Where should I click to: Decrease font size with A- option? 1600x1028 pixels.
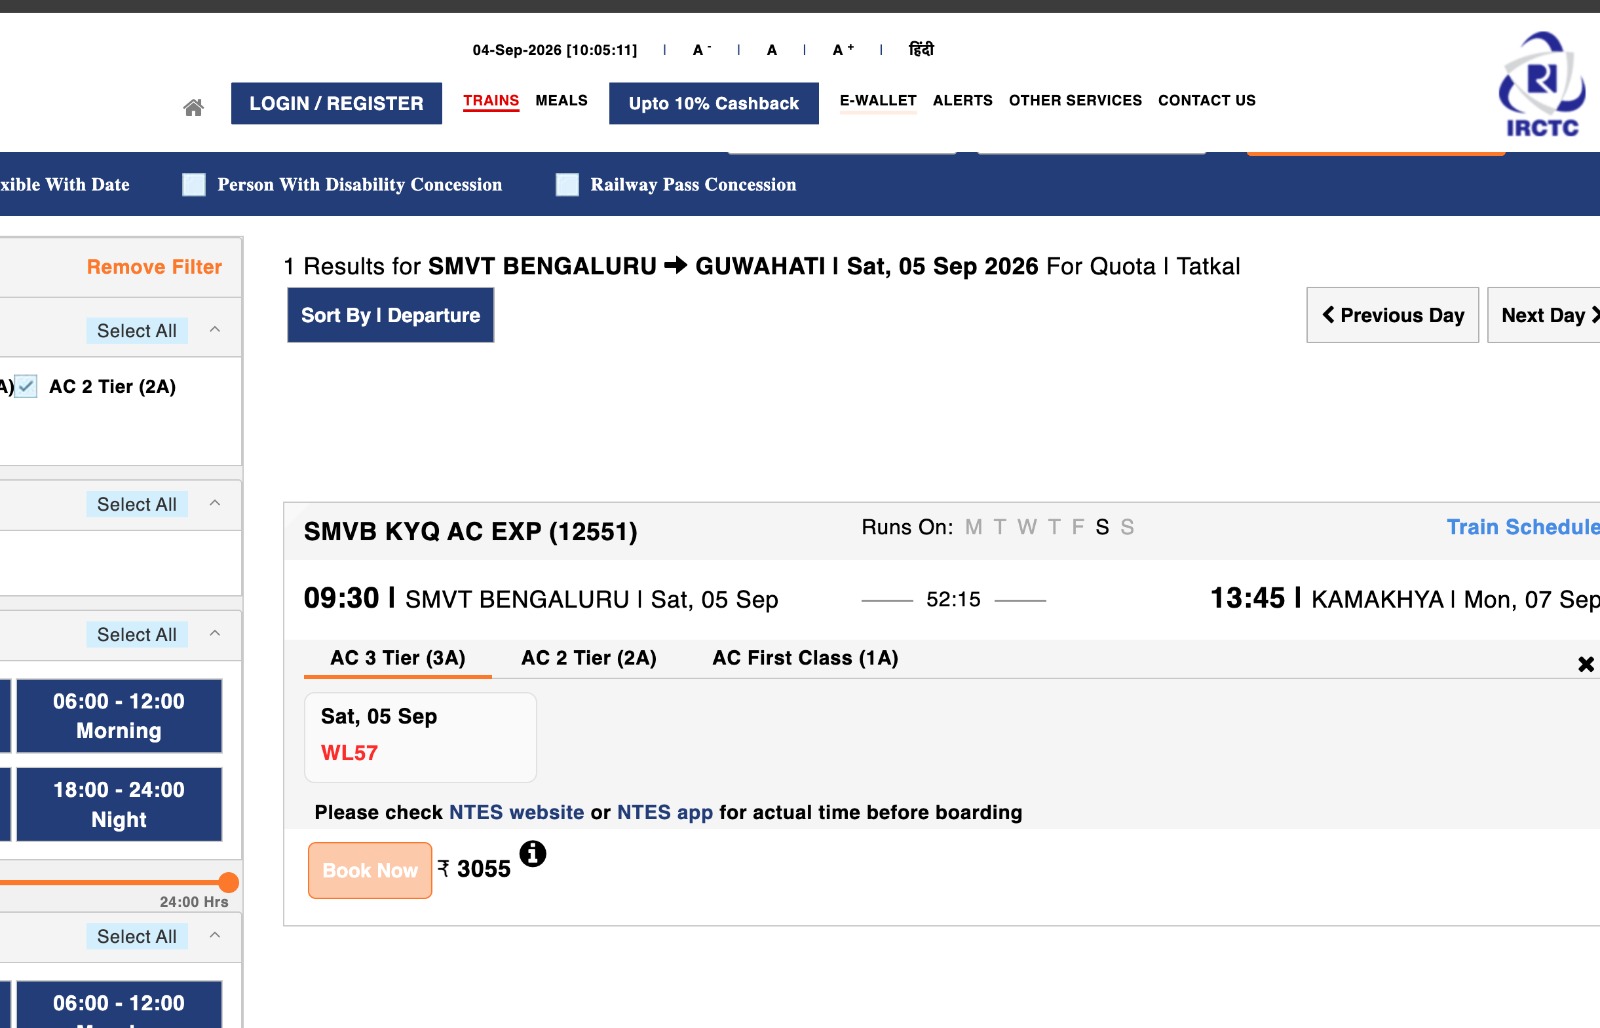(x=702, y=50)
